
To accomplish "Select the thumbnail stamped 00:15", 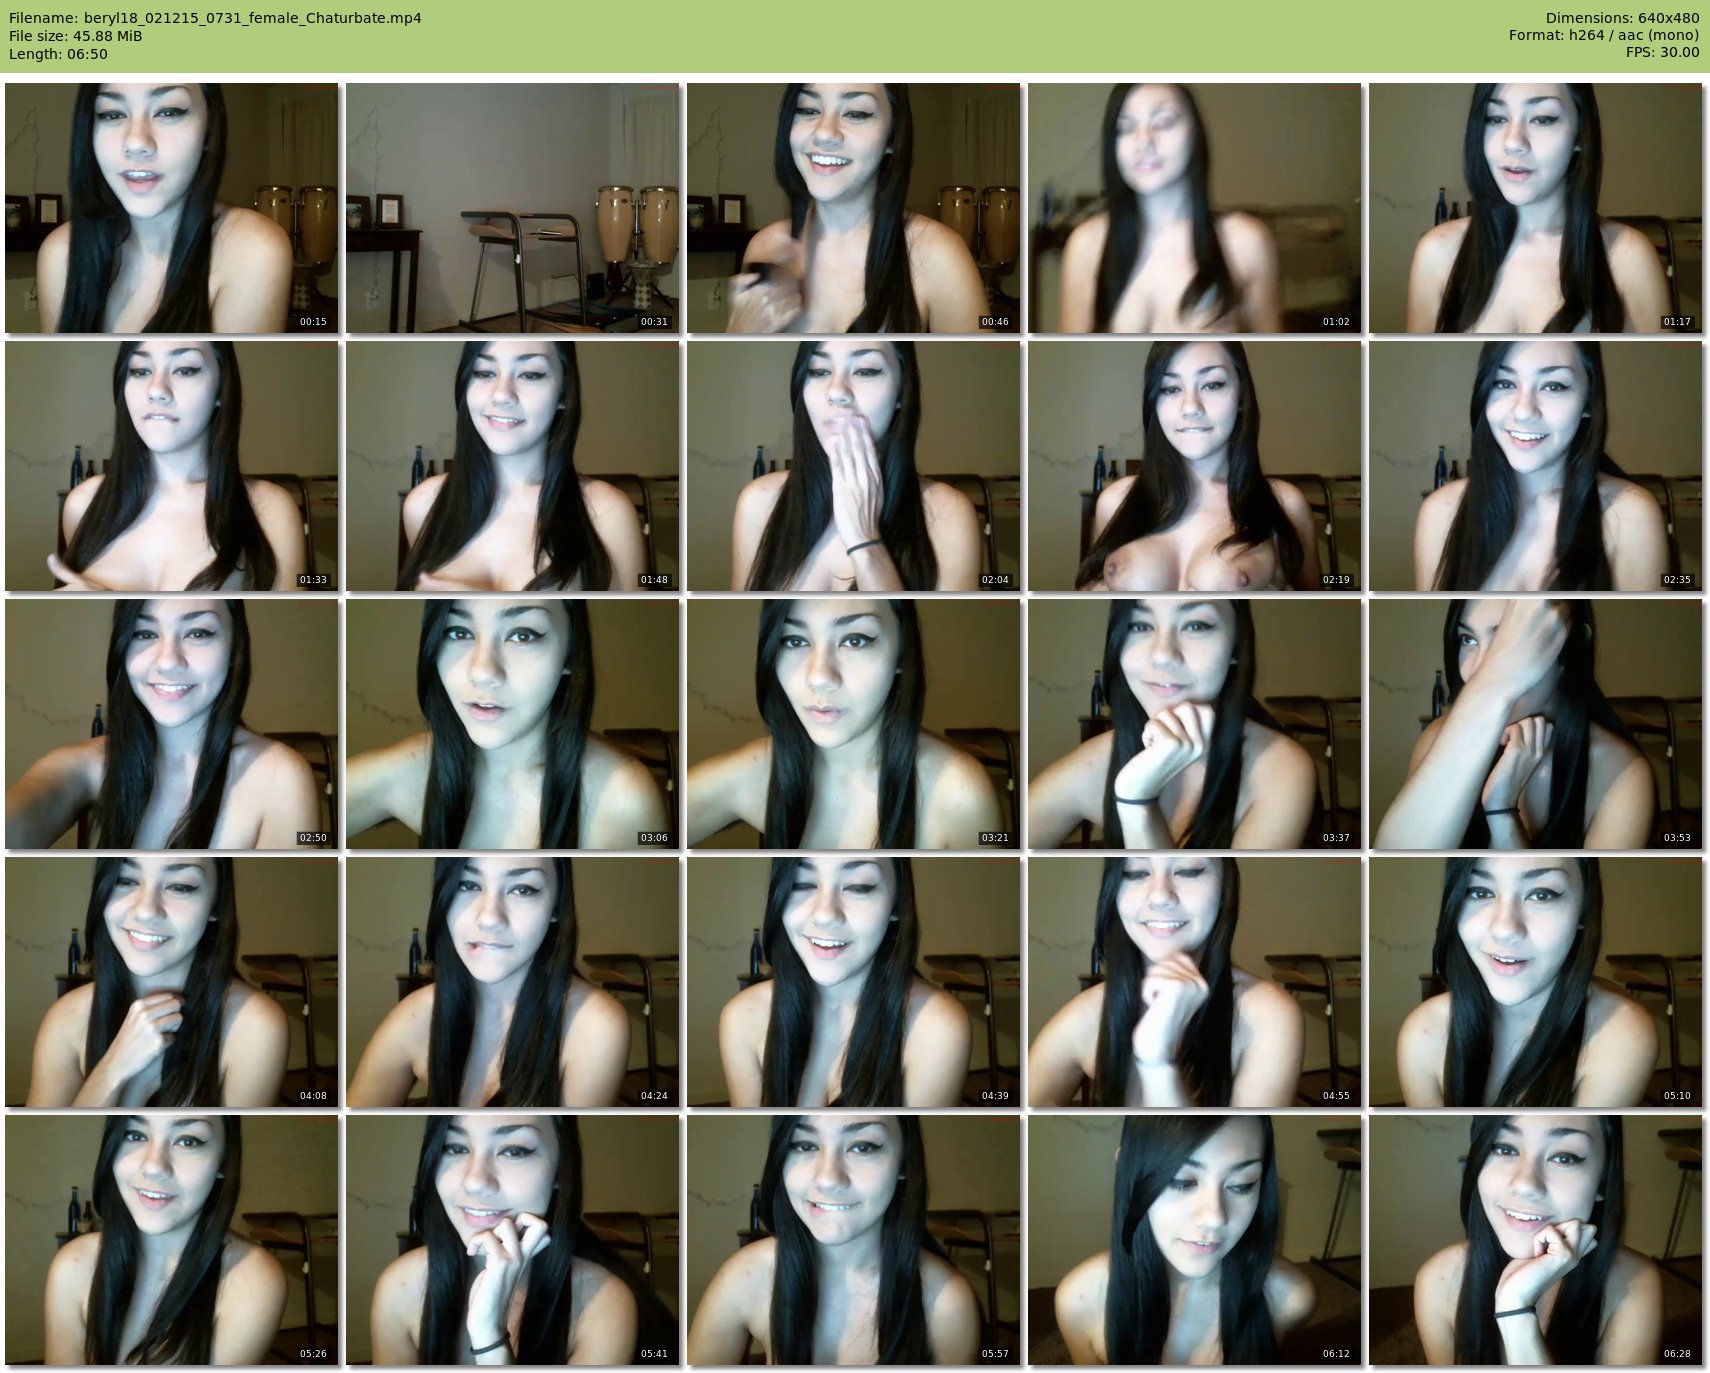I will tap(171, 208).
